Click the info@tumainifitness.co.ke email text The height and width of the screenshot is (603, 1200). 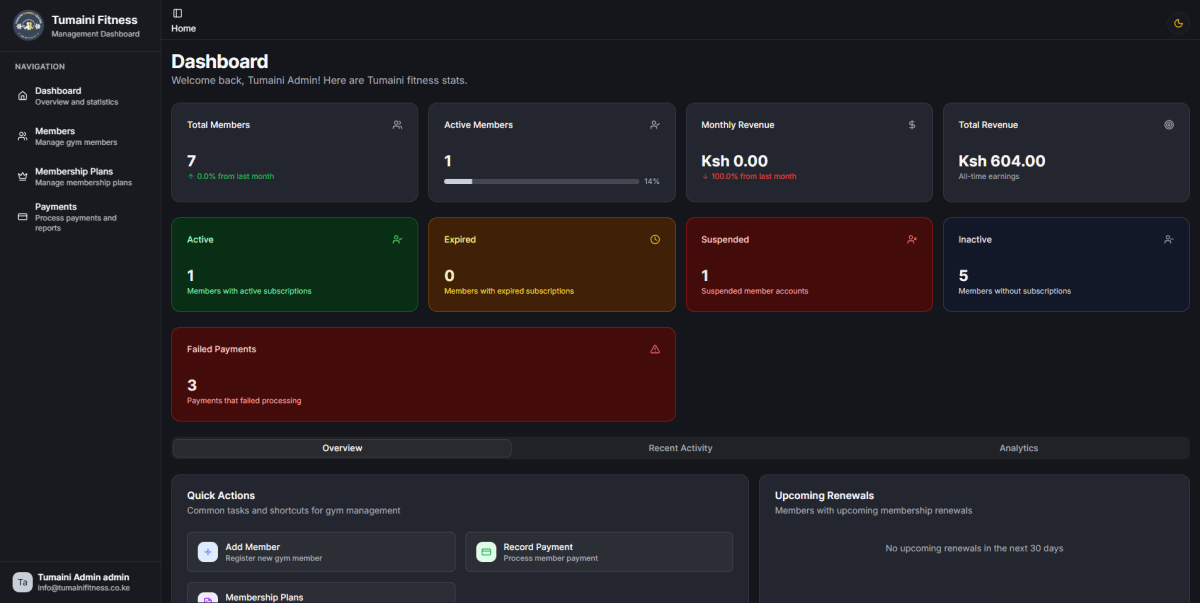tap(84, 588)
